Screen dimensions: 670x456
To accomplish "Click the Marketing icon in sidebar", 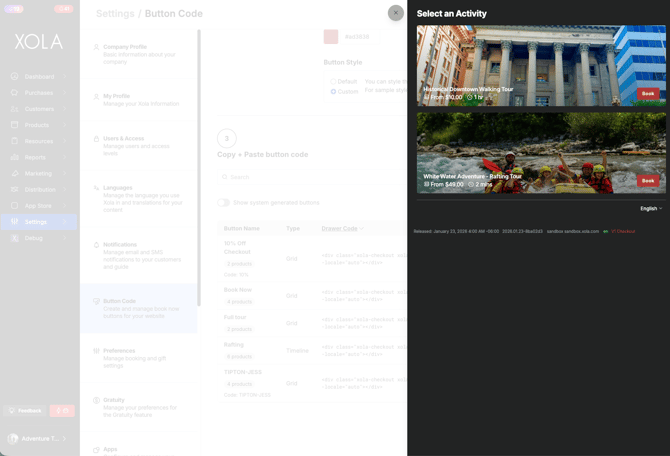I will [x=15, y=174].
